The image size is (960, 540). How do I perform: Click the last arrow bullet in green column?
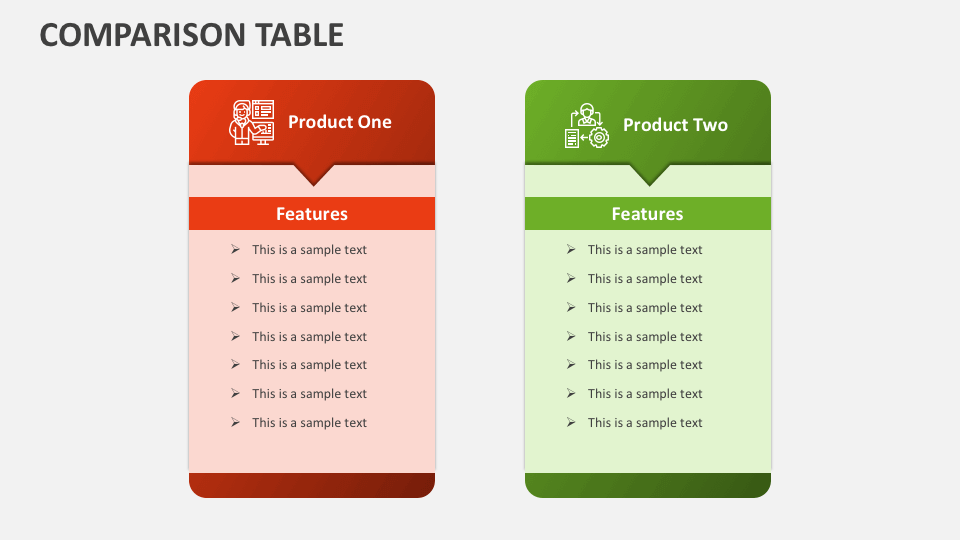click(x=571, y=422)
